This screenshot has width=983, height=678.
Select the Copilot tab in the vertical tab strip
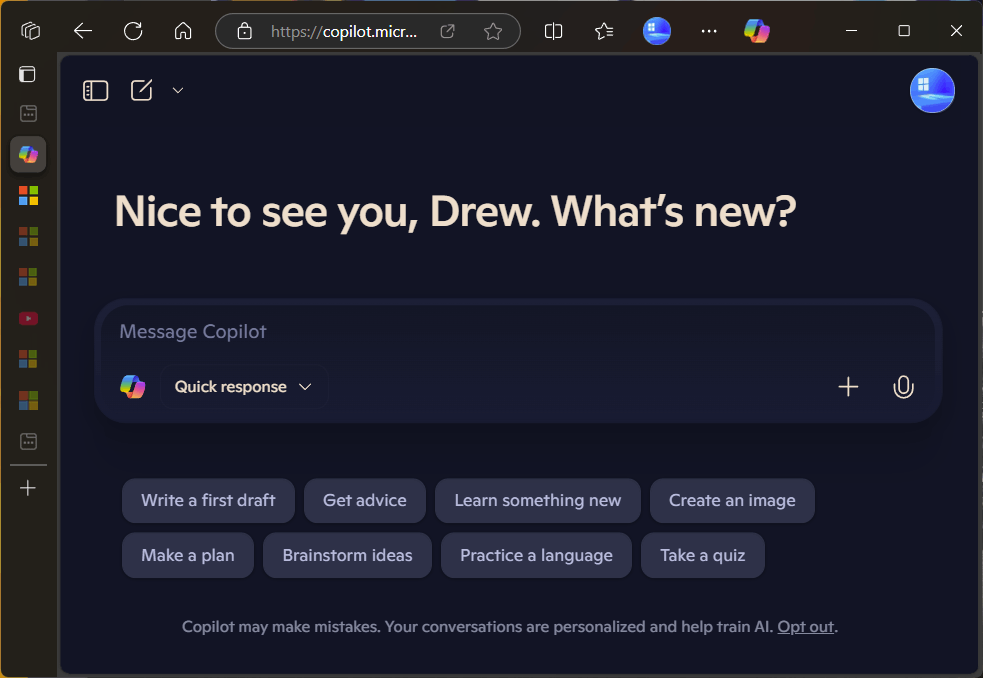tap(28, 154)
